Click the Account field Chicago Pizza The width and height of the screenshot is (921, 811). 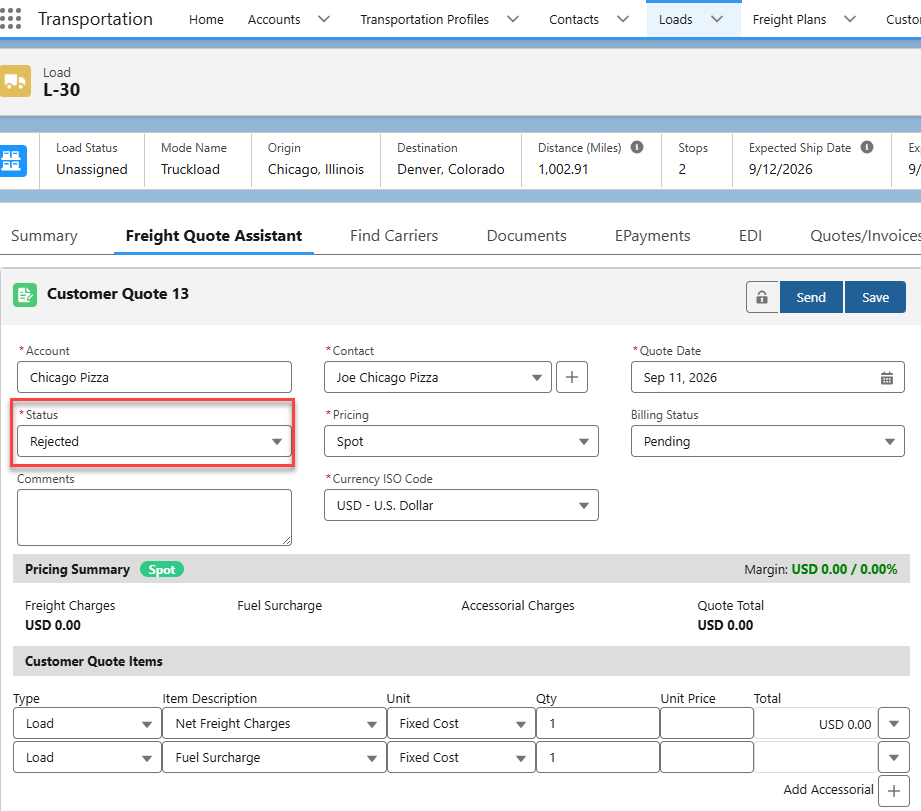click(154, 377)
